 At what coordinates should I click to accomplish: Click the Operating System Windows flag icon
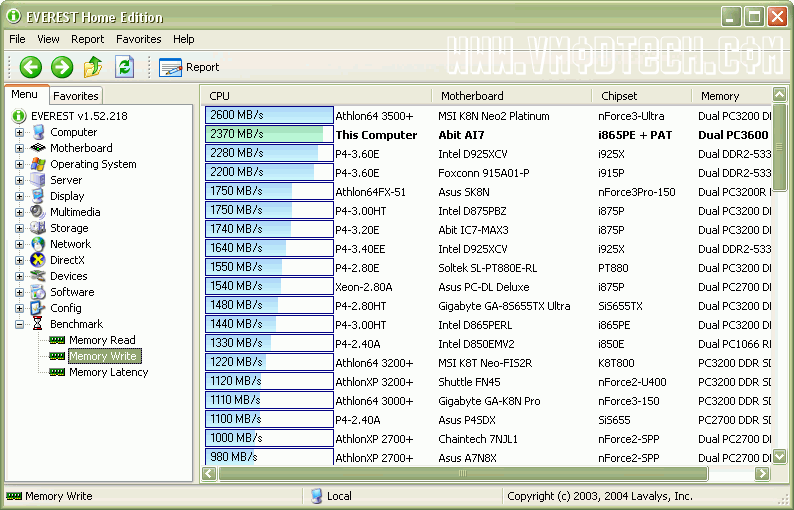tap(38, 164)
